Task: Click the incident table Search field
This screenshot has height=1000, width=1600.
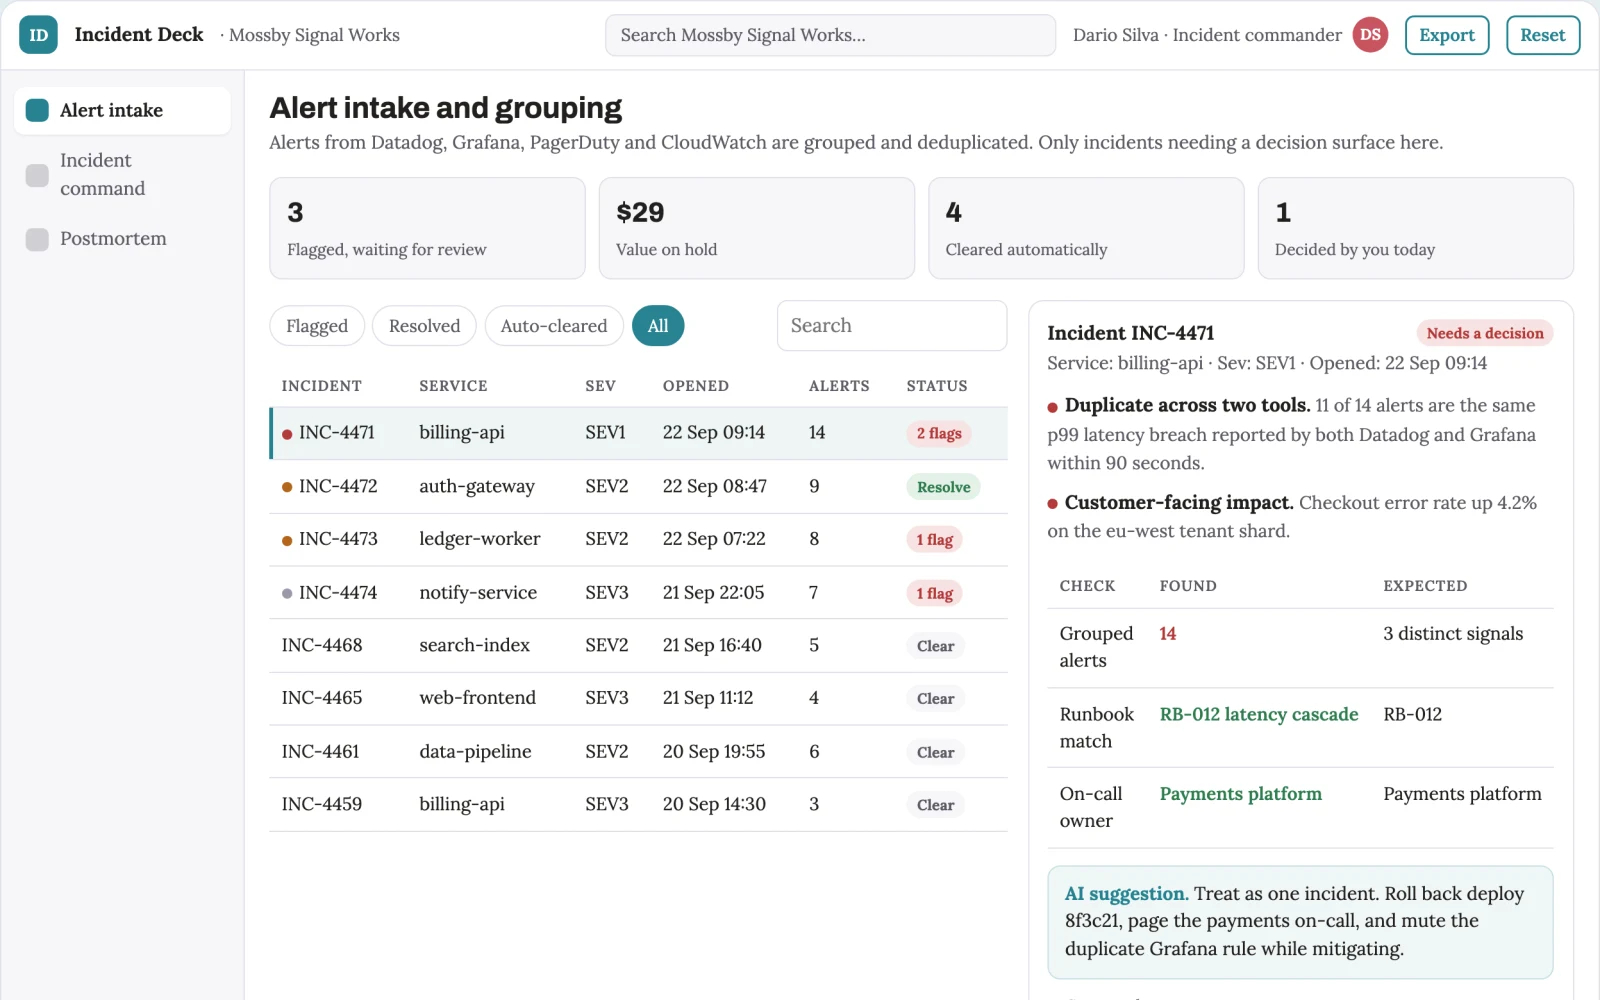Action: click(892, 326)
